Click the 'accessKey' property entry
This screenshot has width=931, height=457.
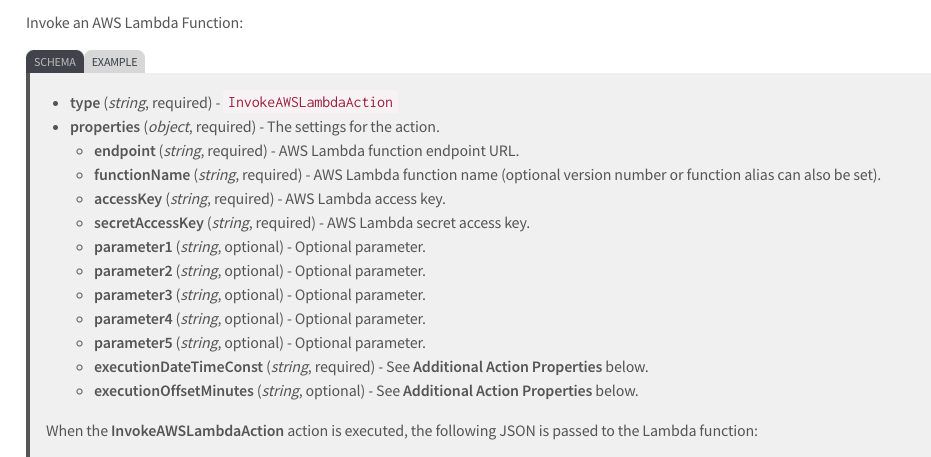[127, 199]
